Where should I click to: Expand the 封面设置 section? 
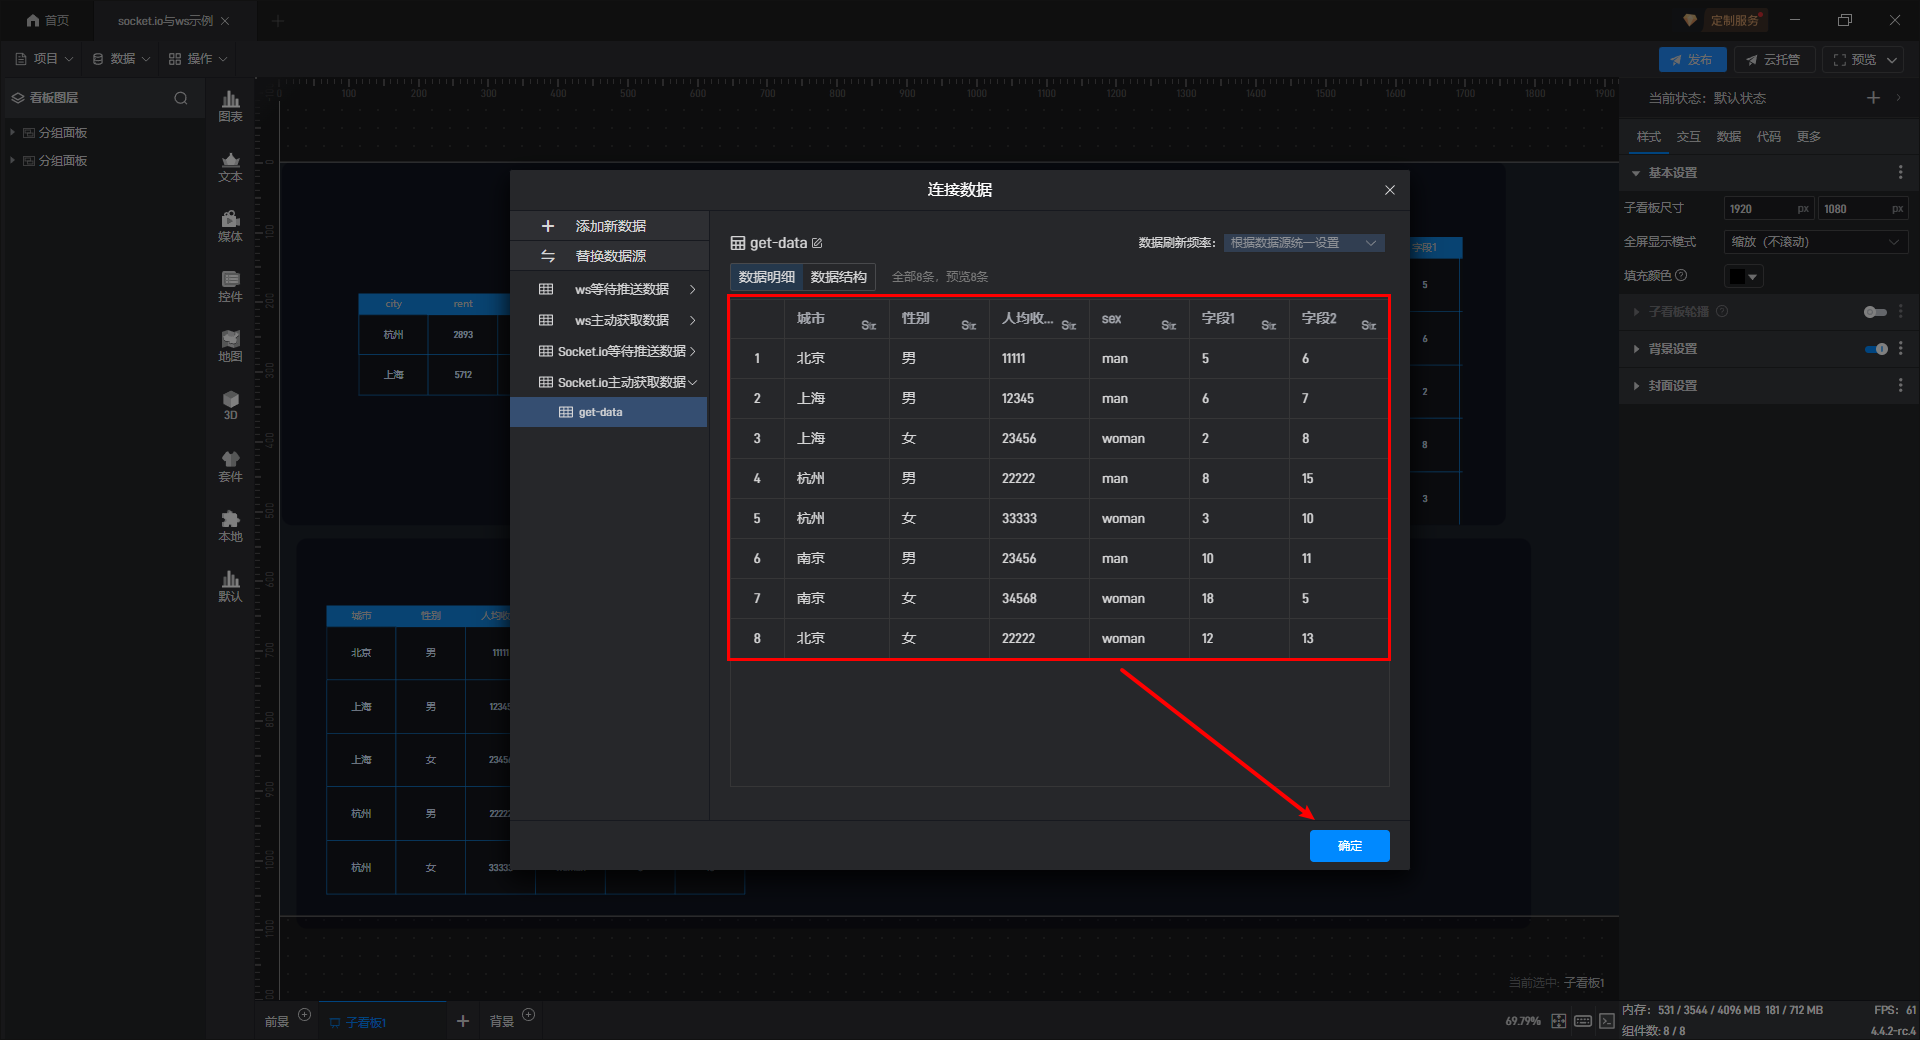click(x=1636, y=385)
